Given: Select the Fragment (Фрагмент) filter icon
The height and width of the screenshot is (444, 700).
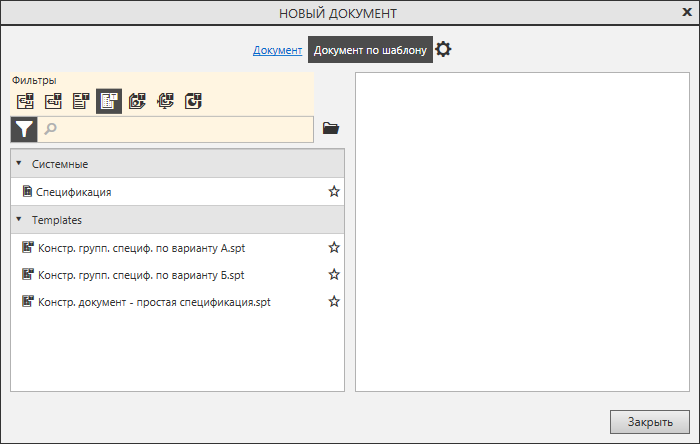Looking at the screenshot, I should pyautogui.click(x=53, y=100).
